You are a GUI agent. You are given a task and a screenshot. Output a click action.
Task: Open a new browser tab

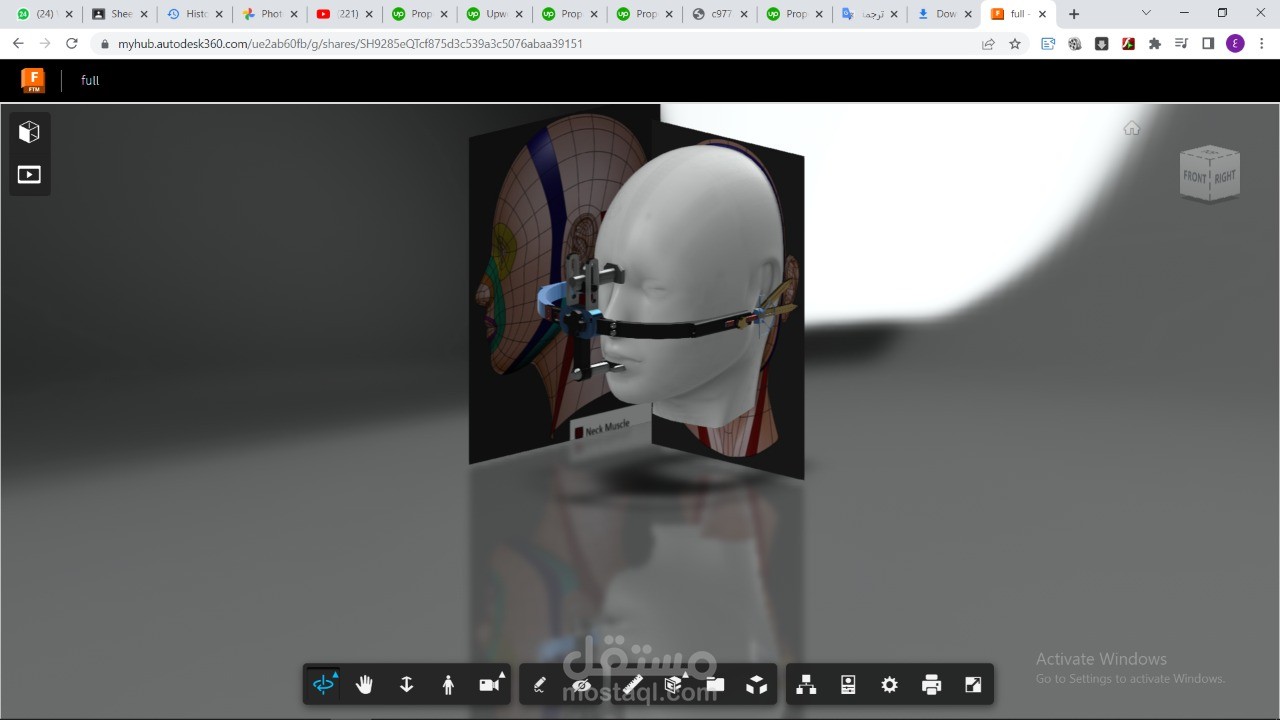tap(1074, 14)
